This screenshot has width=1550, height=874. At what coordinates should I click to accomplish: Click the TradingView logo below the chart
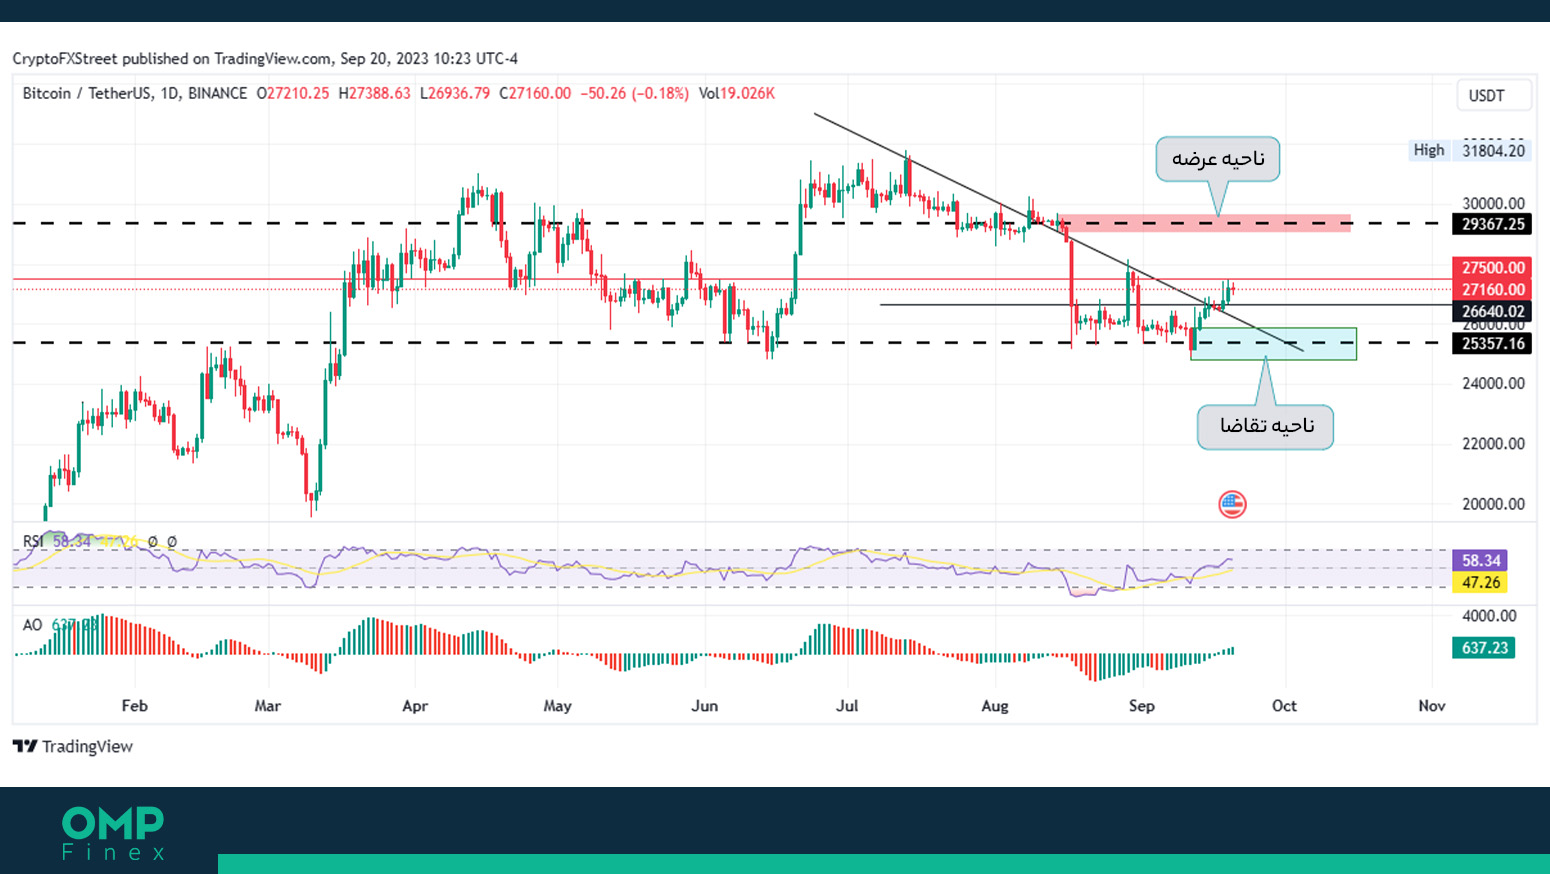[x=72, y=746]
